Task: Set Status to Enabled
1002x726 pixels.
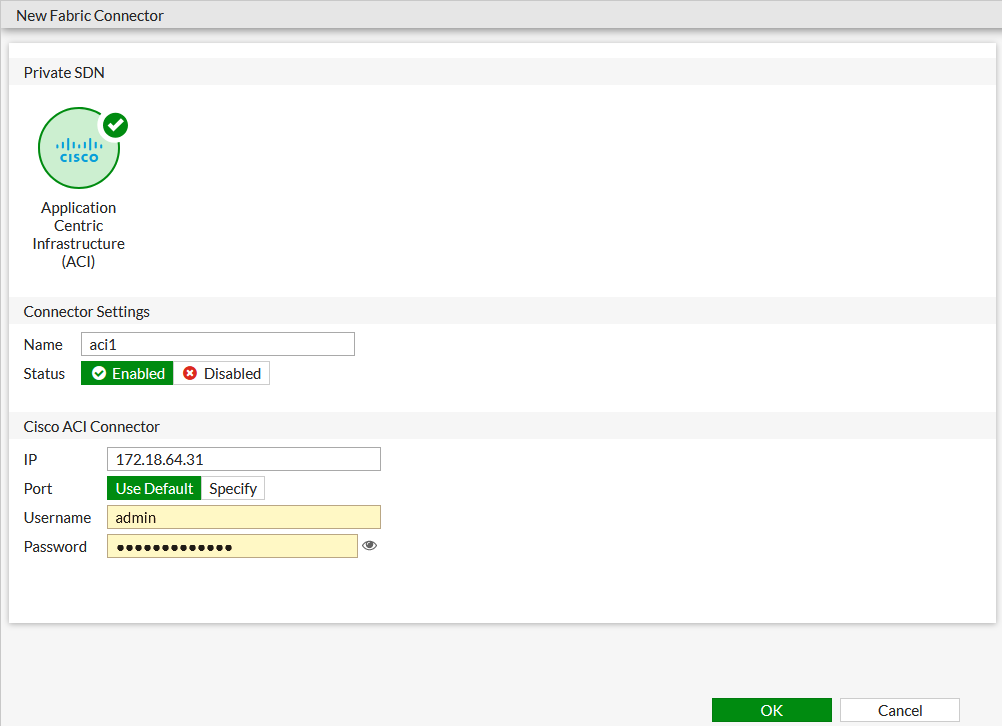Action: point(127,373)
